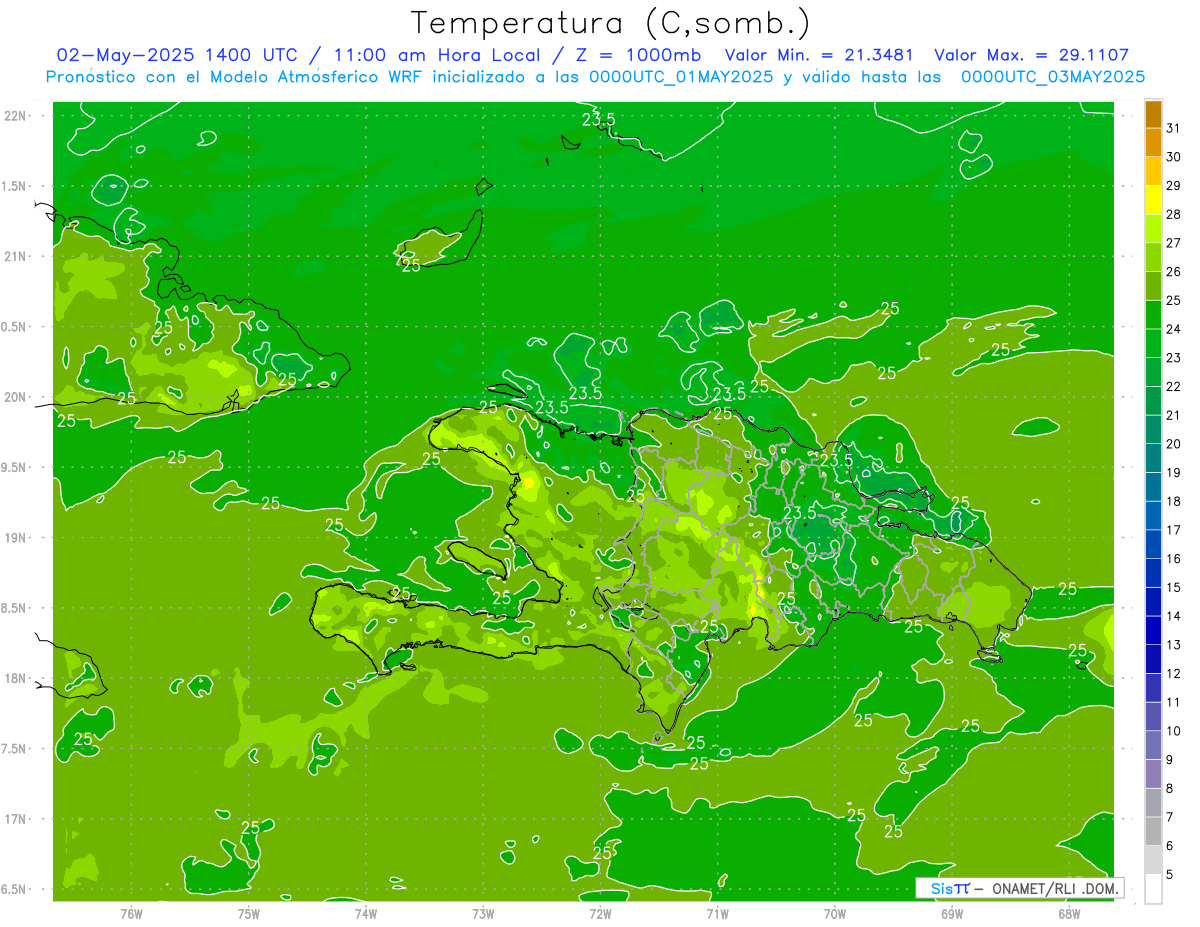
Task: Click the color scale label 17
Action: [1174, 530]
